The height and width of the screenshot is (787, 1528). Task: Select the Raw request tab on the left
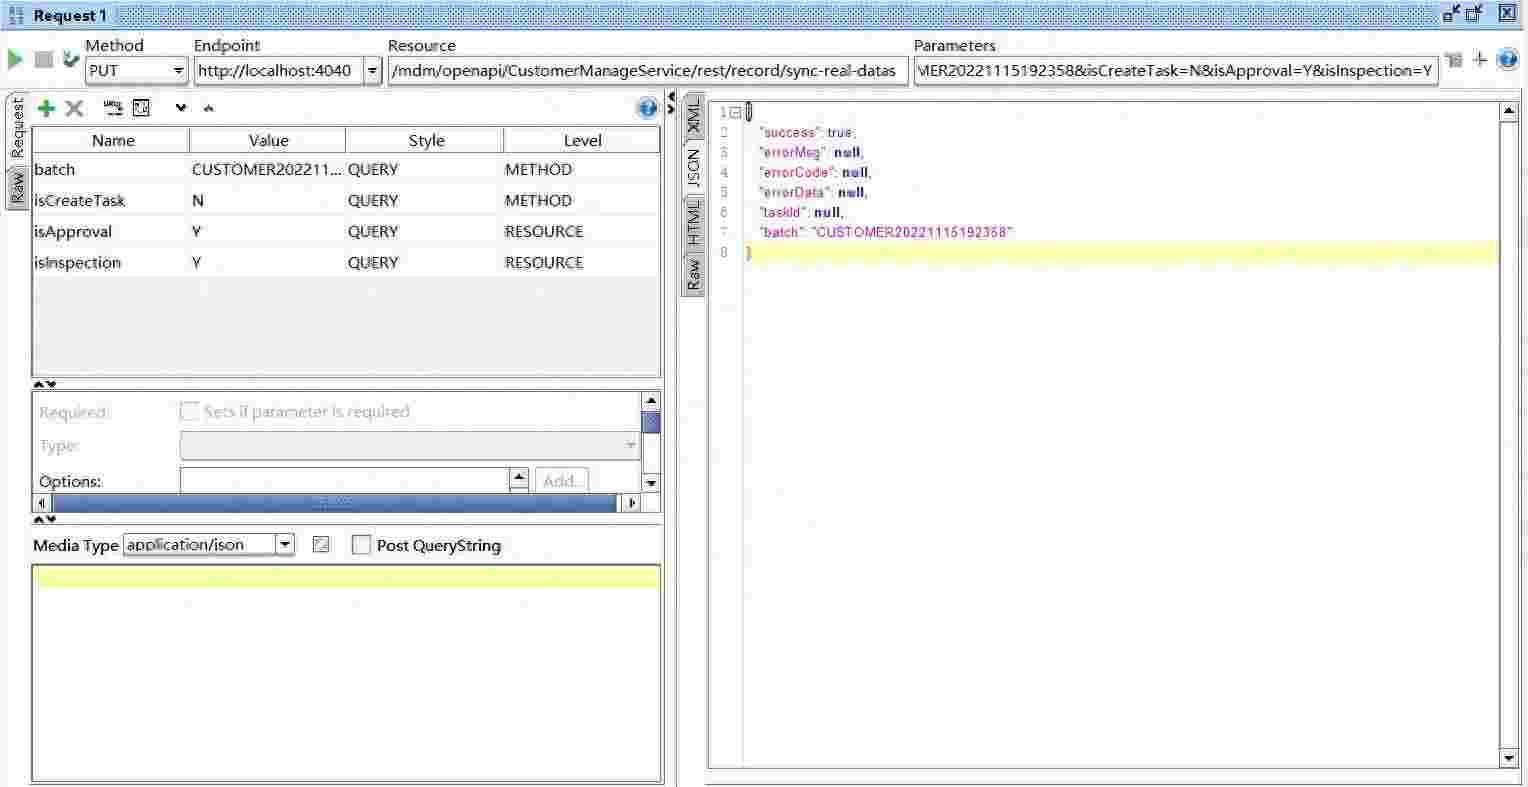17,188
